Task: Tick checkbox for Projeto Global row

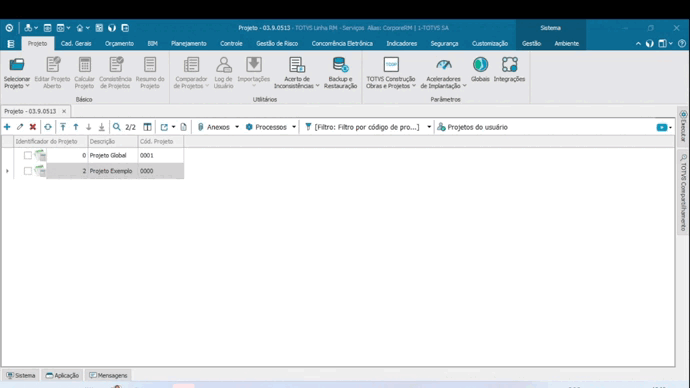Action: pyautogui.click(x=28, y=155)
